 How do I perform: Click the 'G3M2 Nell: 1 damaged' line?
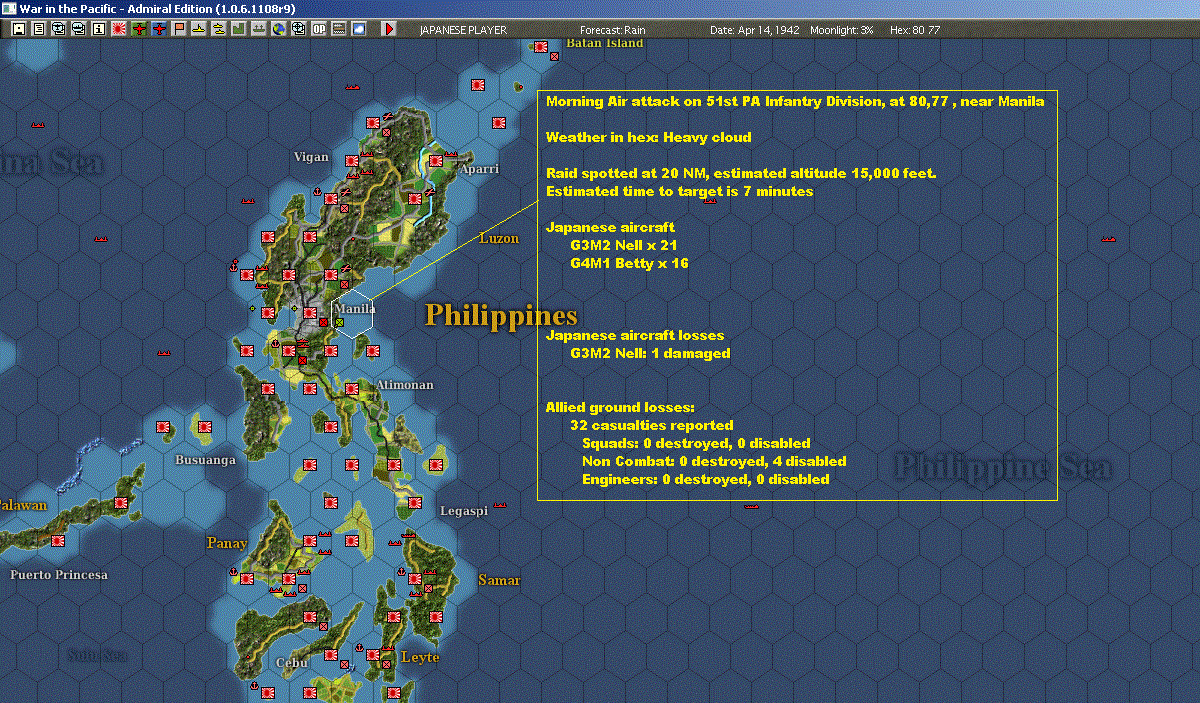(650, 353)
